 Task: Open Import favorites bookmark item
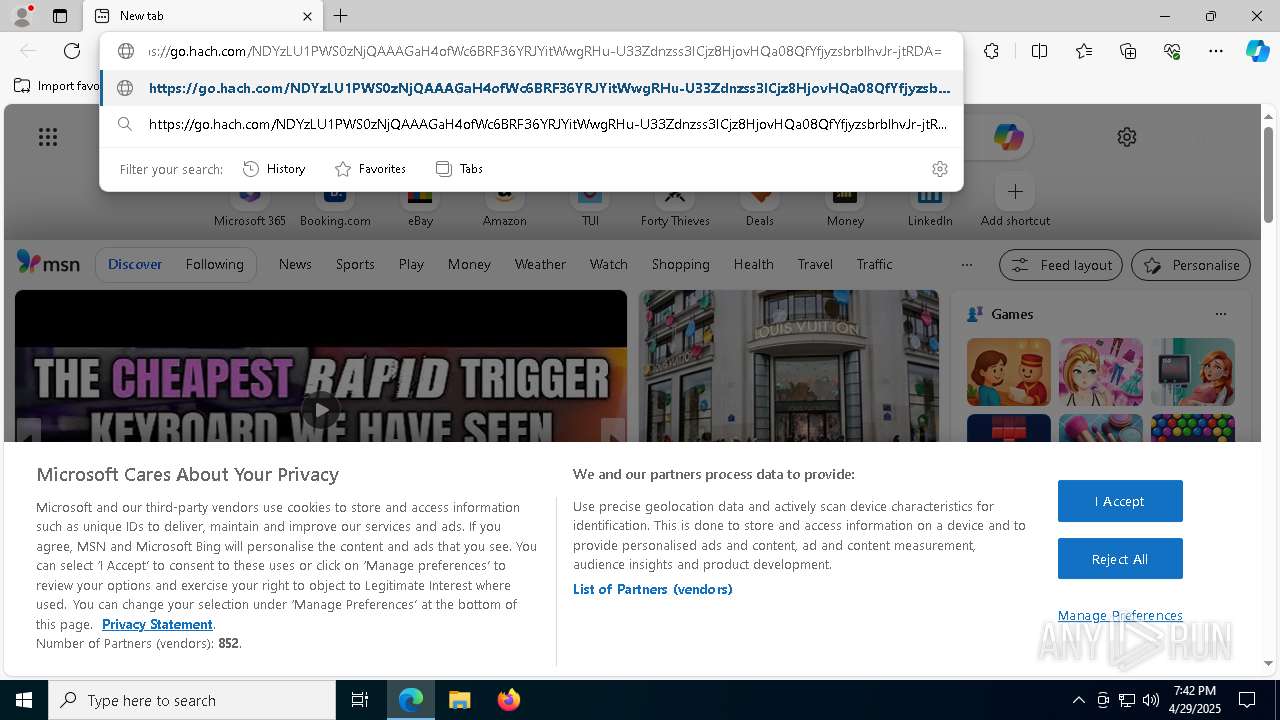coord(58,86)
